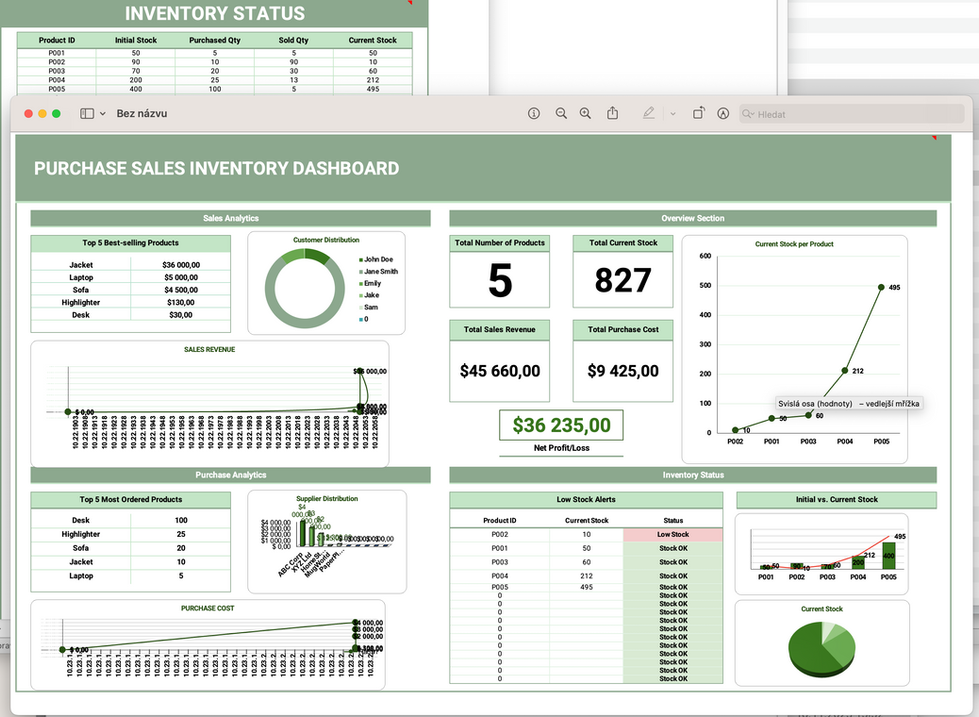The height and width of the screenshot is (717, 979).
Task: Click Jane Smith legend entry
Action: point(378,271)
